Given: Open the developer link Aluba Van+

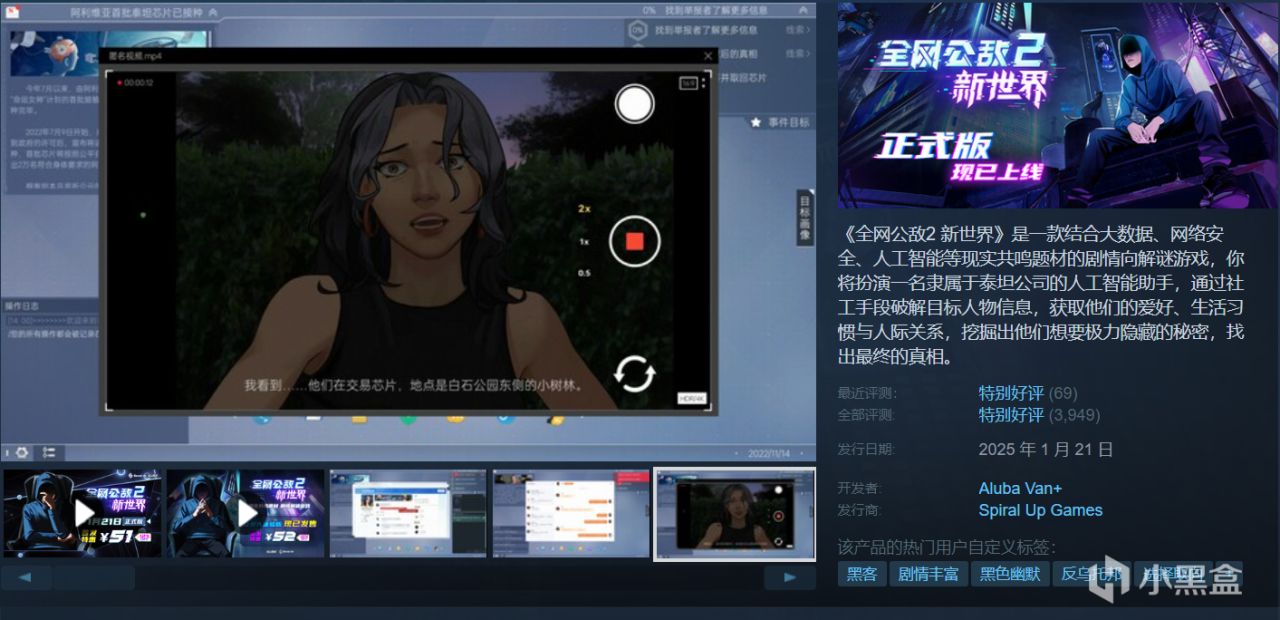Looking at the screenshot, I should (1020, 488).
